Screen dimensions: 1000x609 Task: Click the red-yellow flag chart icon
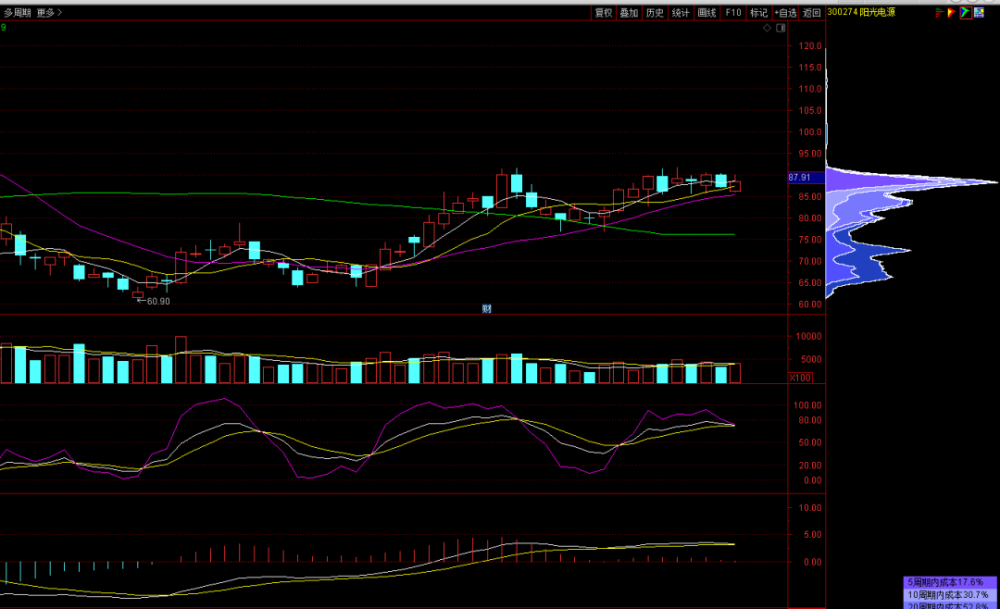tap(953, 13)
